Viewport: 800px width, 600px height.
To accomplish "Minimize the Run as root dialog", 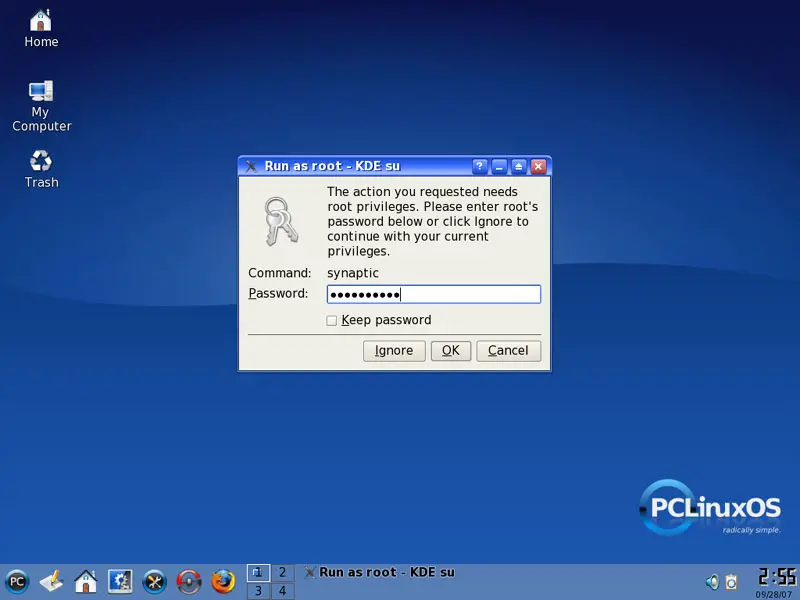I will click(x=499, y=166).
